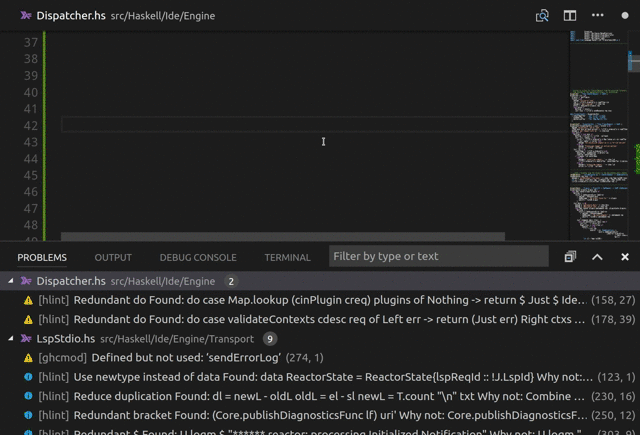This screenshot has height=435, width=640.
Task: Maximize the panel with the up chevron
Action: (x=597, y=257)
